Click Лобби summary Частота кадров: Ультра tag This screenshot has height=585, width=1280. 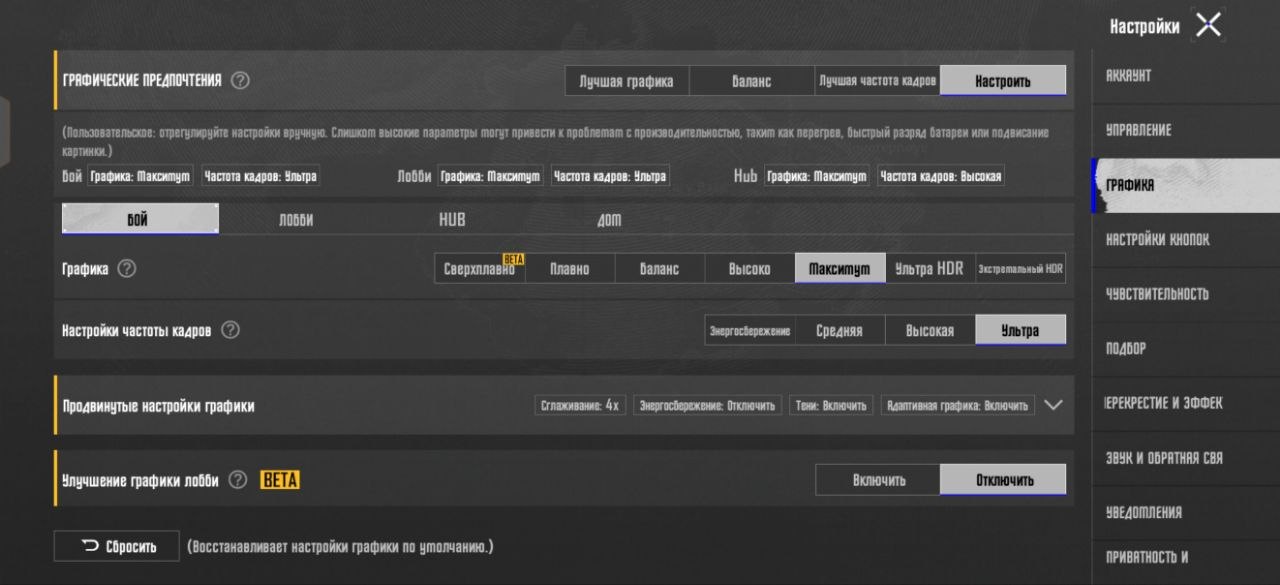tap(610, 176)
